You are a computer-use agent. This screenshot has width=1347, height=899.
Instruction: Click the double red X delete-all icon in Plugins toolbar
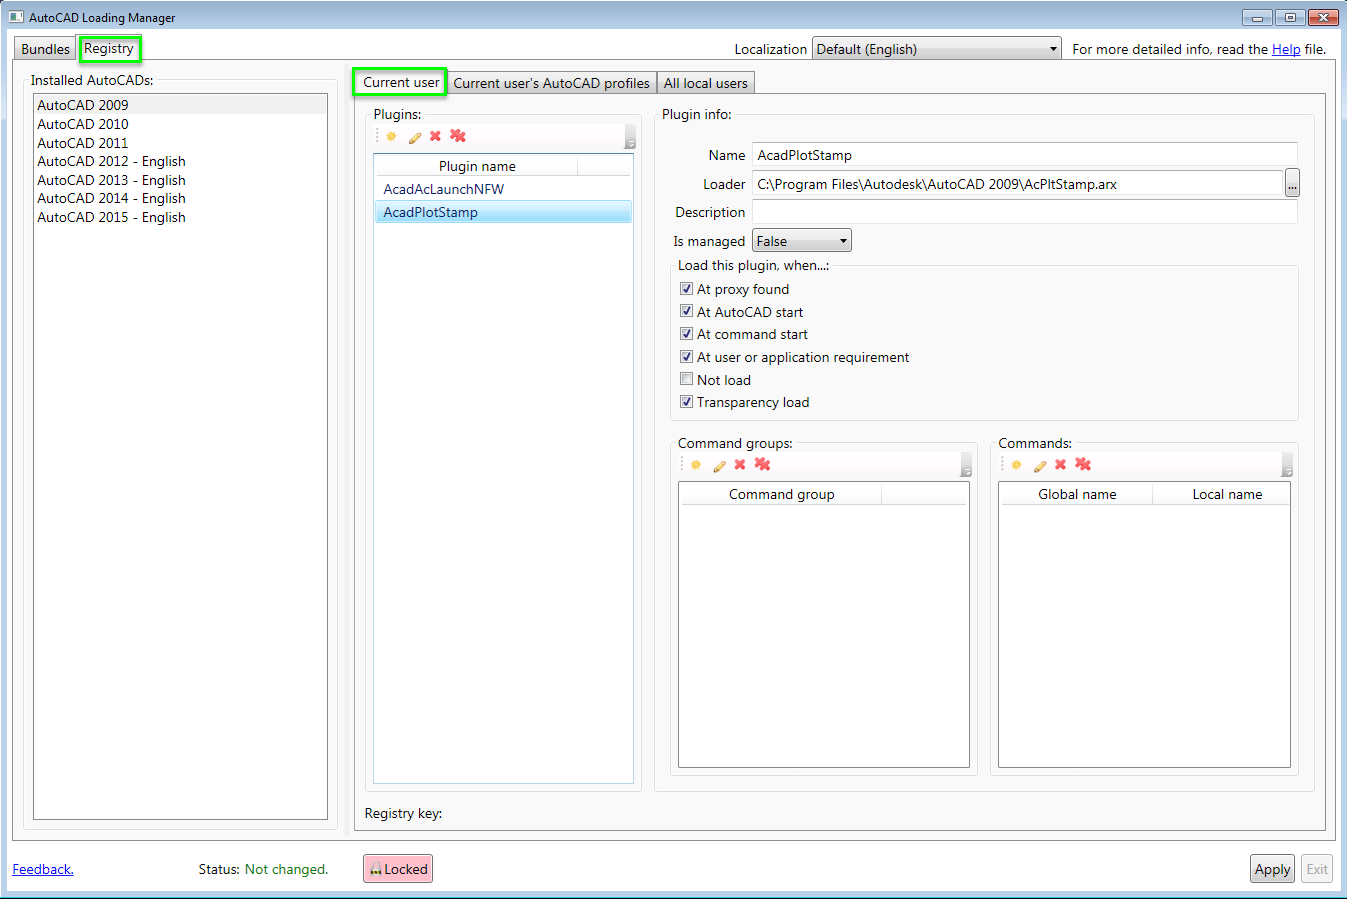[458, 136]
